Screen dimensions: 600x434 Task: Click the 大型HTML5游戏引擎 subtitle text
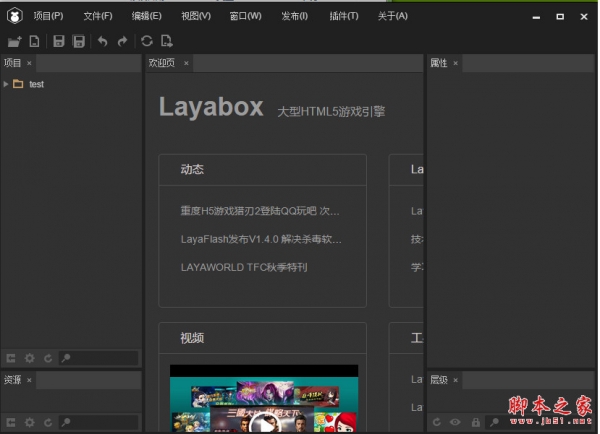tap(331, 111)
